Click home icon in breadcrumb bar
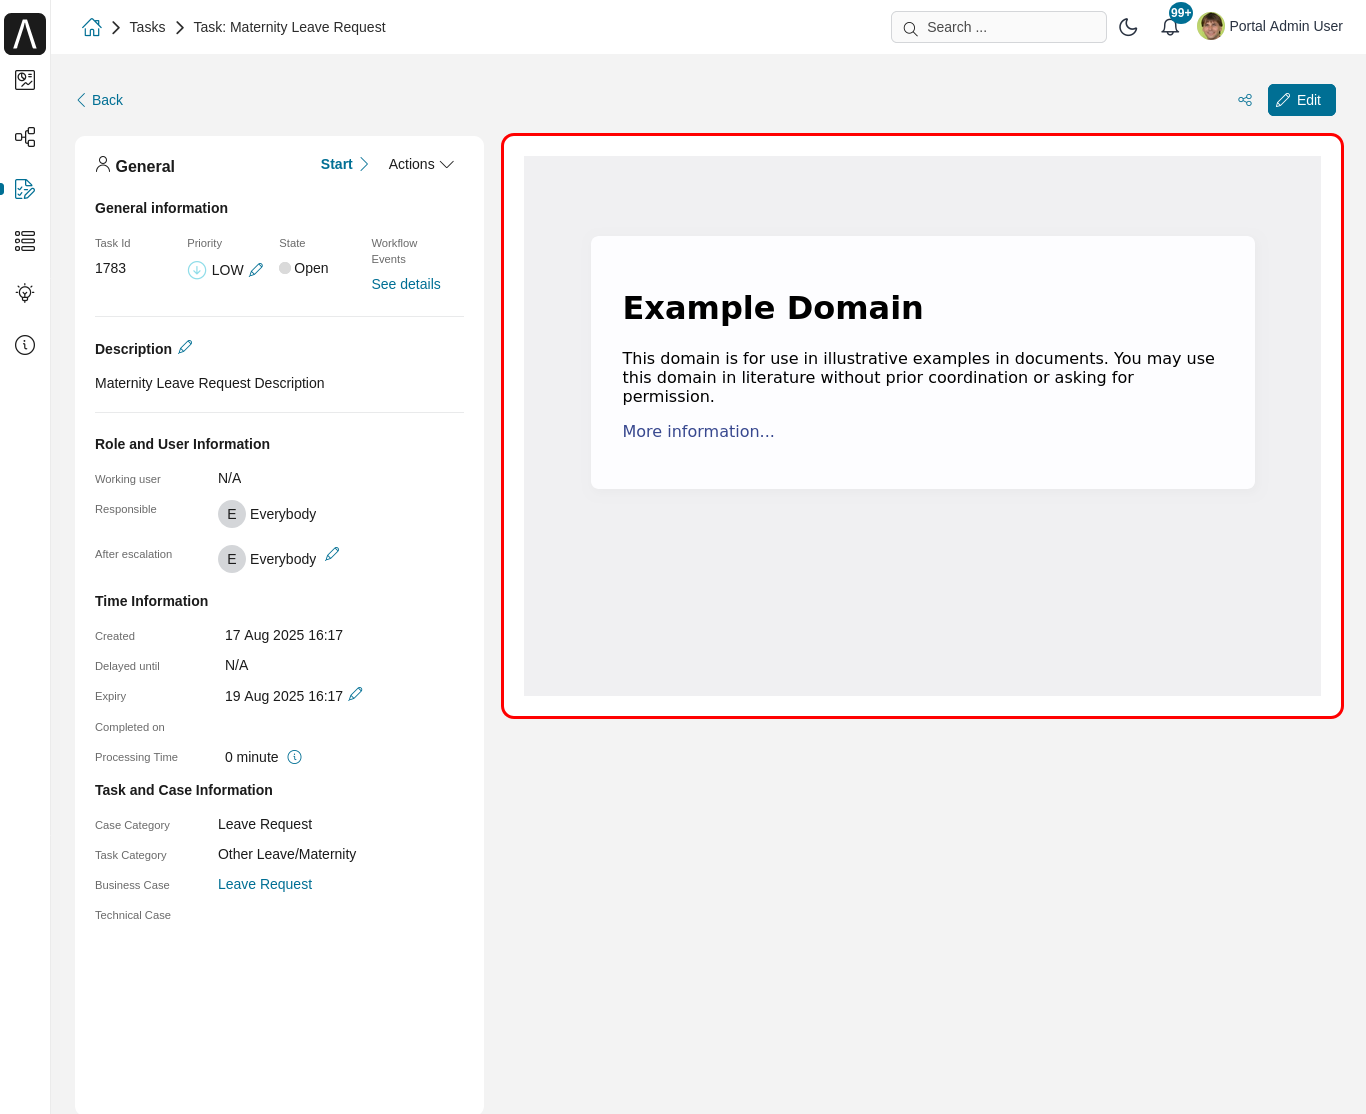 91,27
